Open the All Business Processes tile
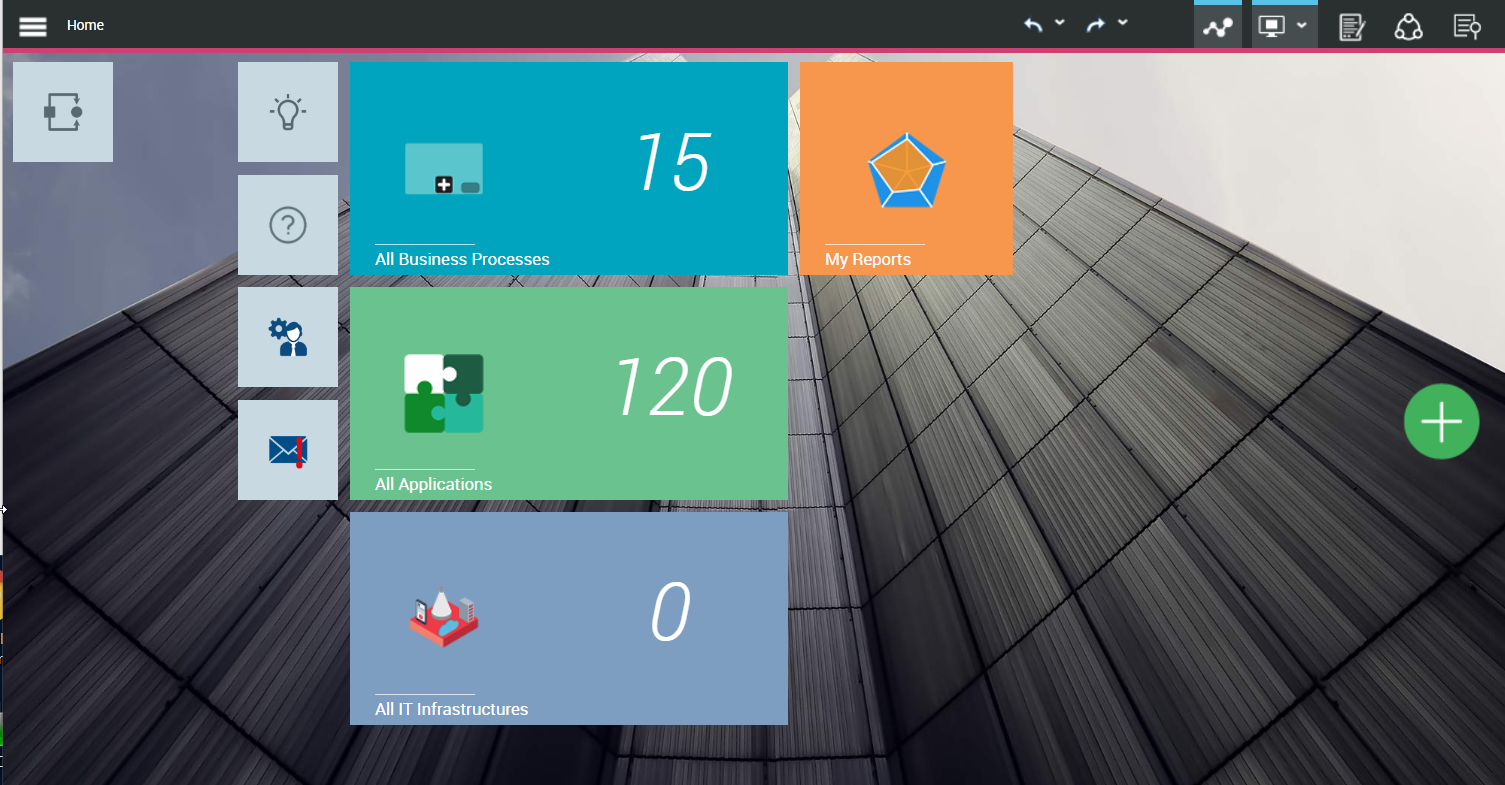The width and height of the screenshot is (1505, 785). pyautogui.click(x=568, y=168)
